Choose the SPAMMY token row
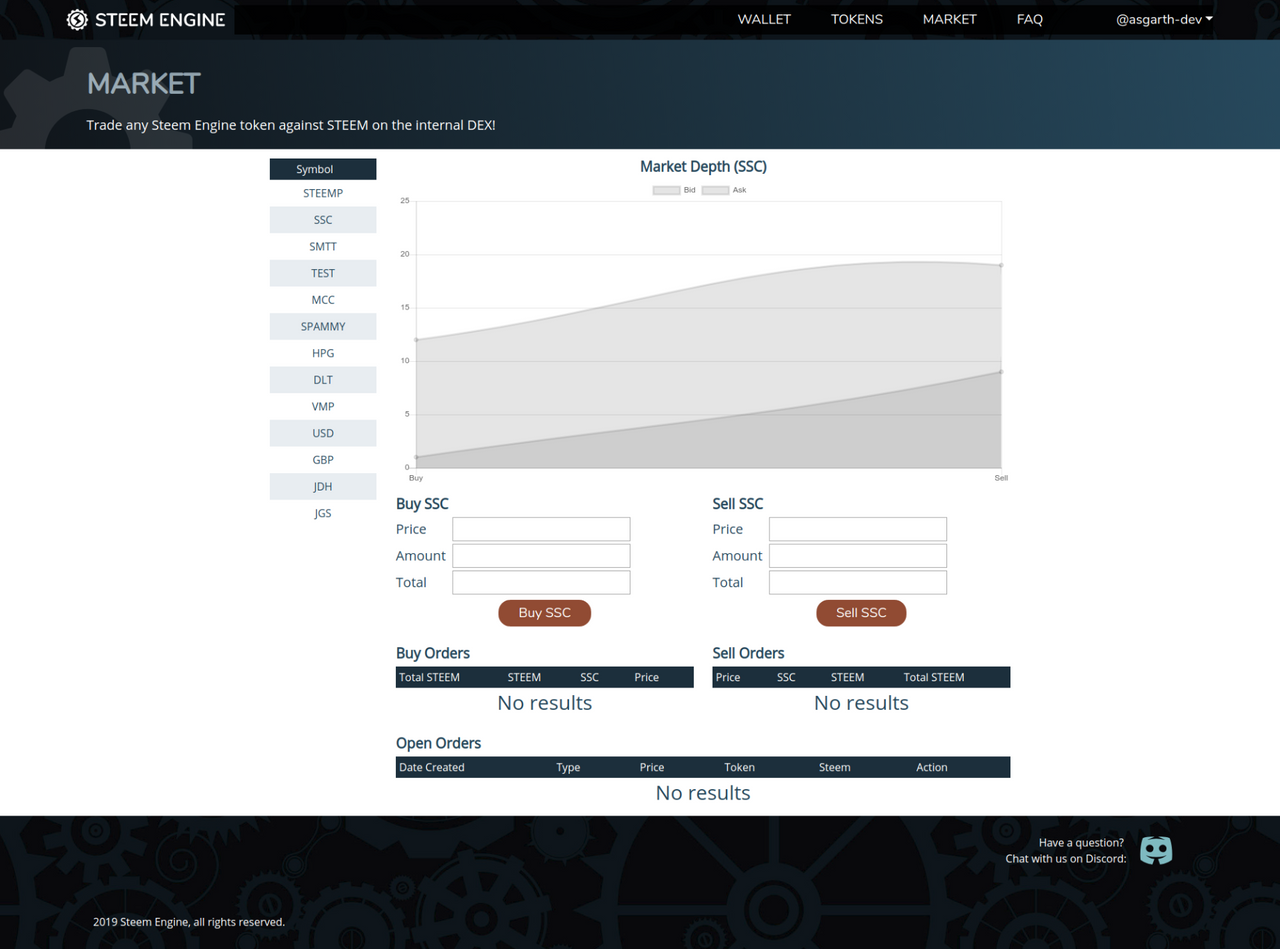This screenshot has width=1280, height=949. 323,327
